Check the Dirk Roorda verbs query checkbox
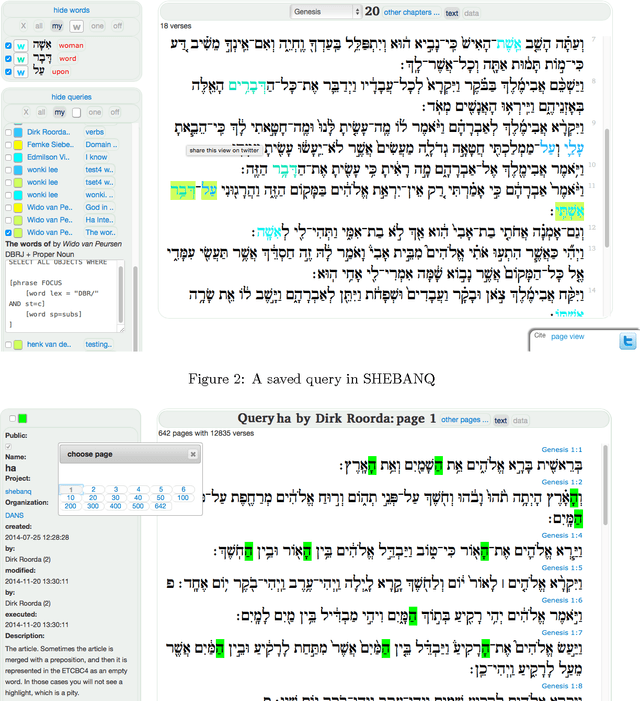The width and height of the screenshot is (640, 701). (x=8, y=132)
